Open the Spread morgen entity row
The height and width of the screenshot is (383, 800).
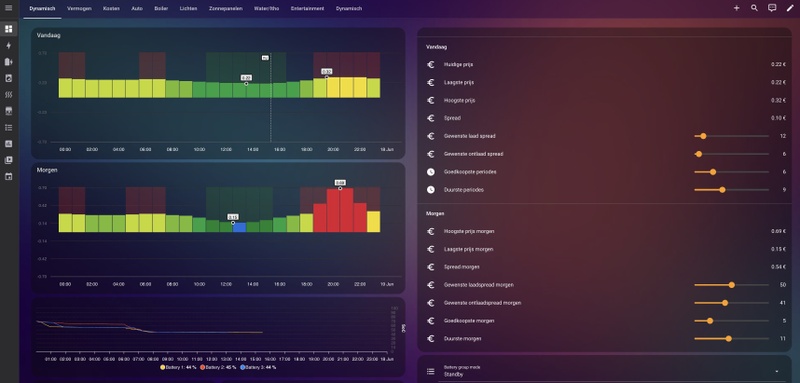606,267
